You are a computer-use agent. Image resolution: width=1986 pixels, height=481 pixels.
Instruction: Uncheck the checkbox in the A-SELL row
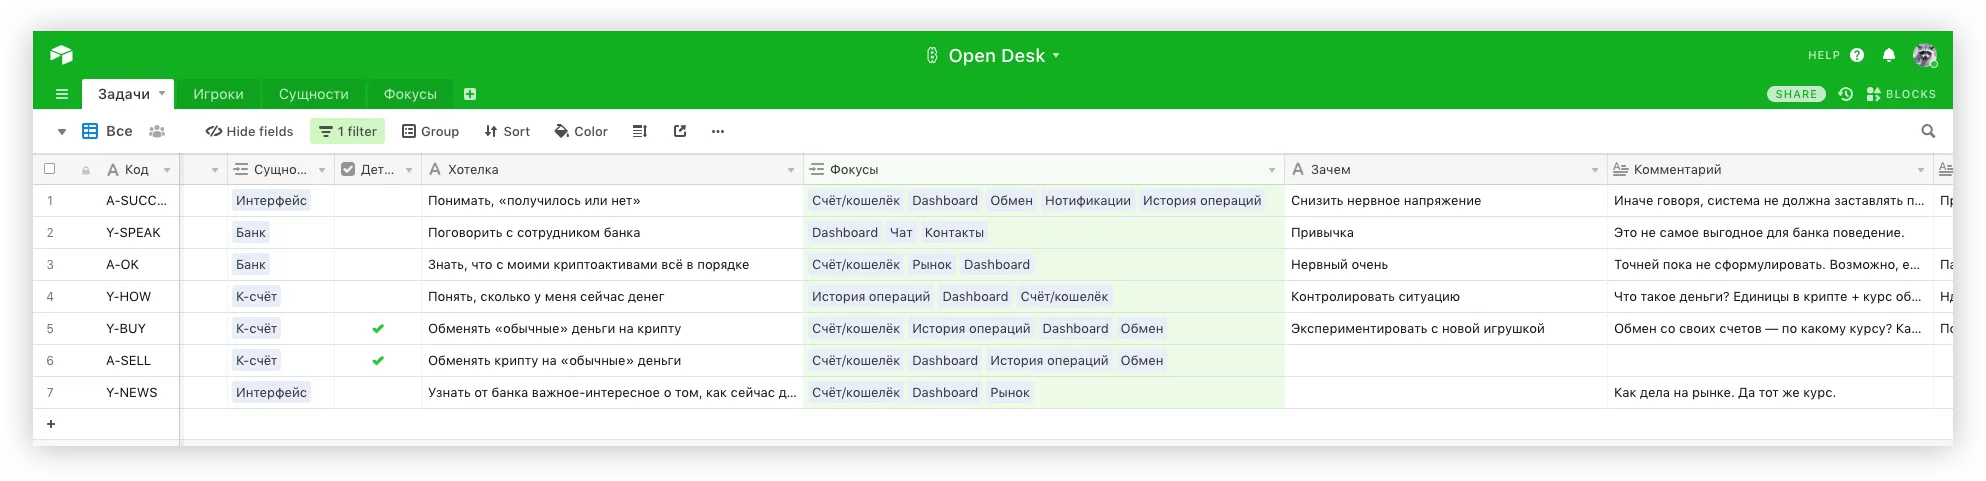378,361
